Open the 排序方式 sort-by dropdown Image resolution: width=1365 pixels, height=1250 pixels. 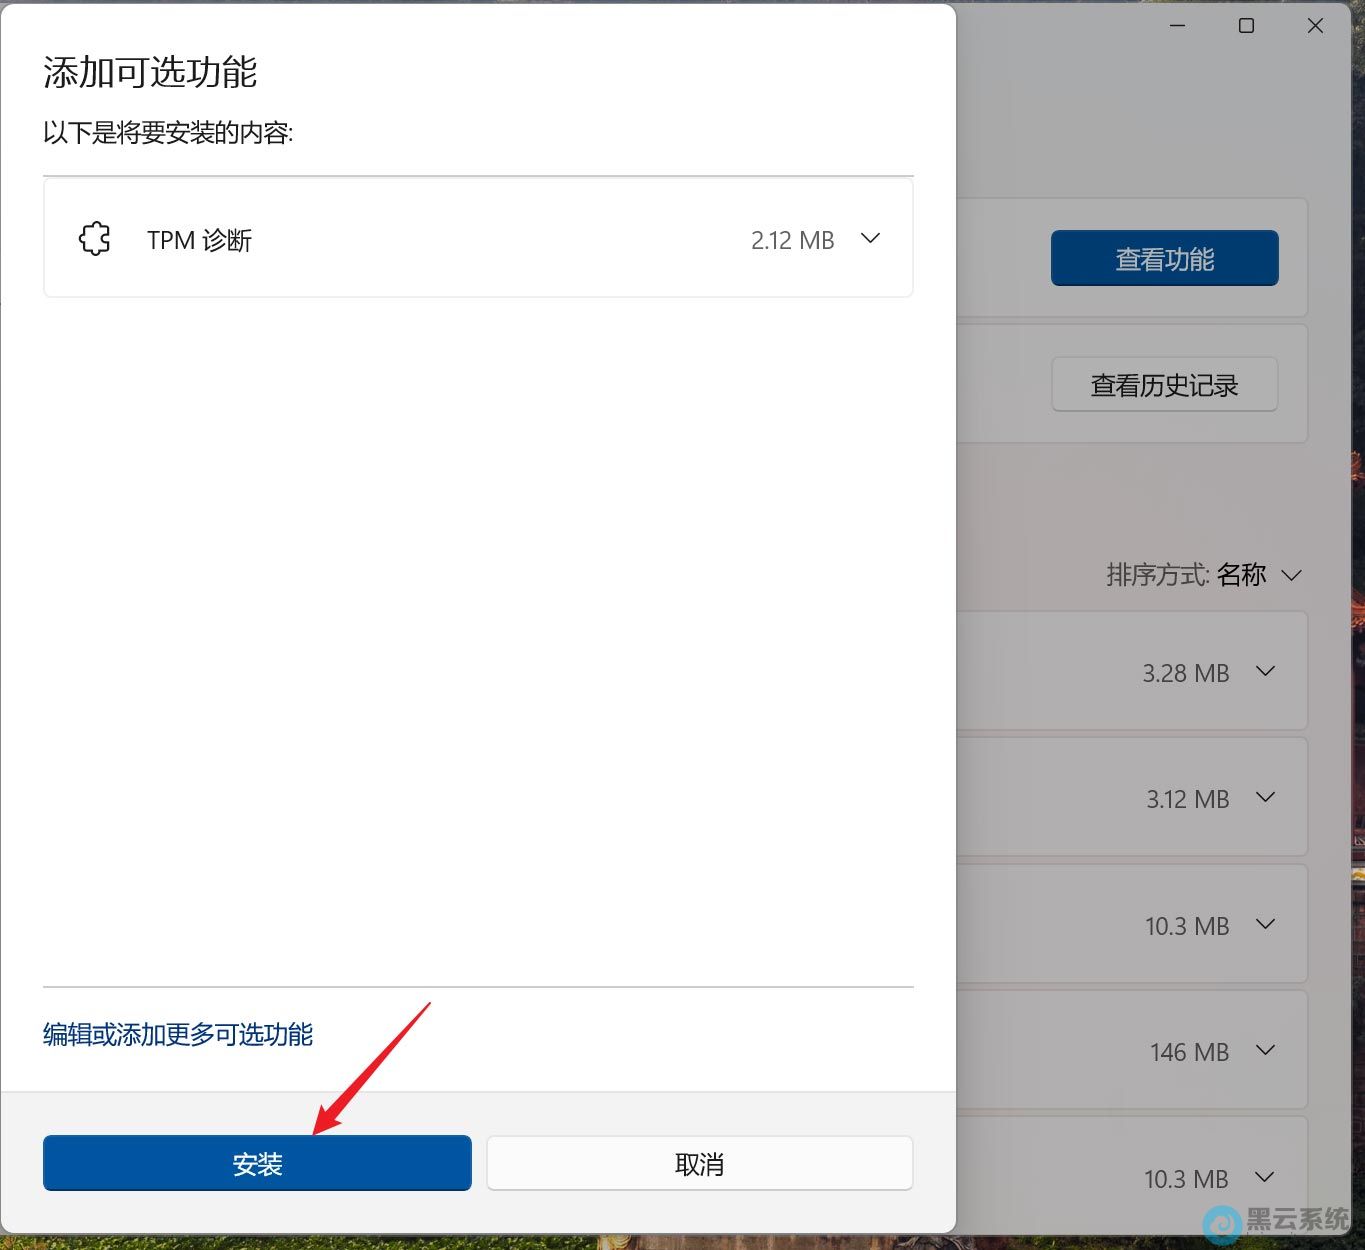pyautogui.click(x=1292, y=575)
